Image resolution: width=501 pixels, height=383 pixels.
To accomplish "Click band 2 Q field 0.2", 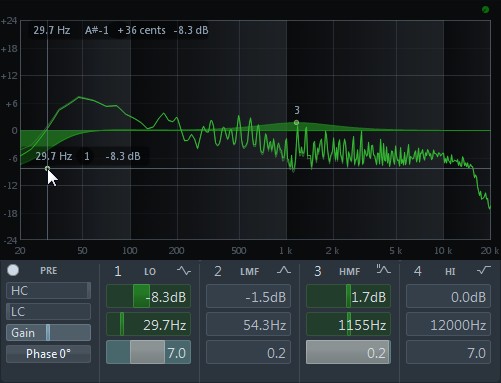I will pyautogui.click(x=248, y=352).
